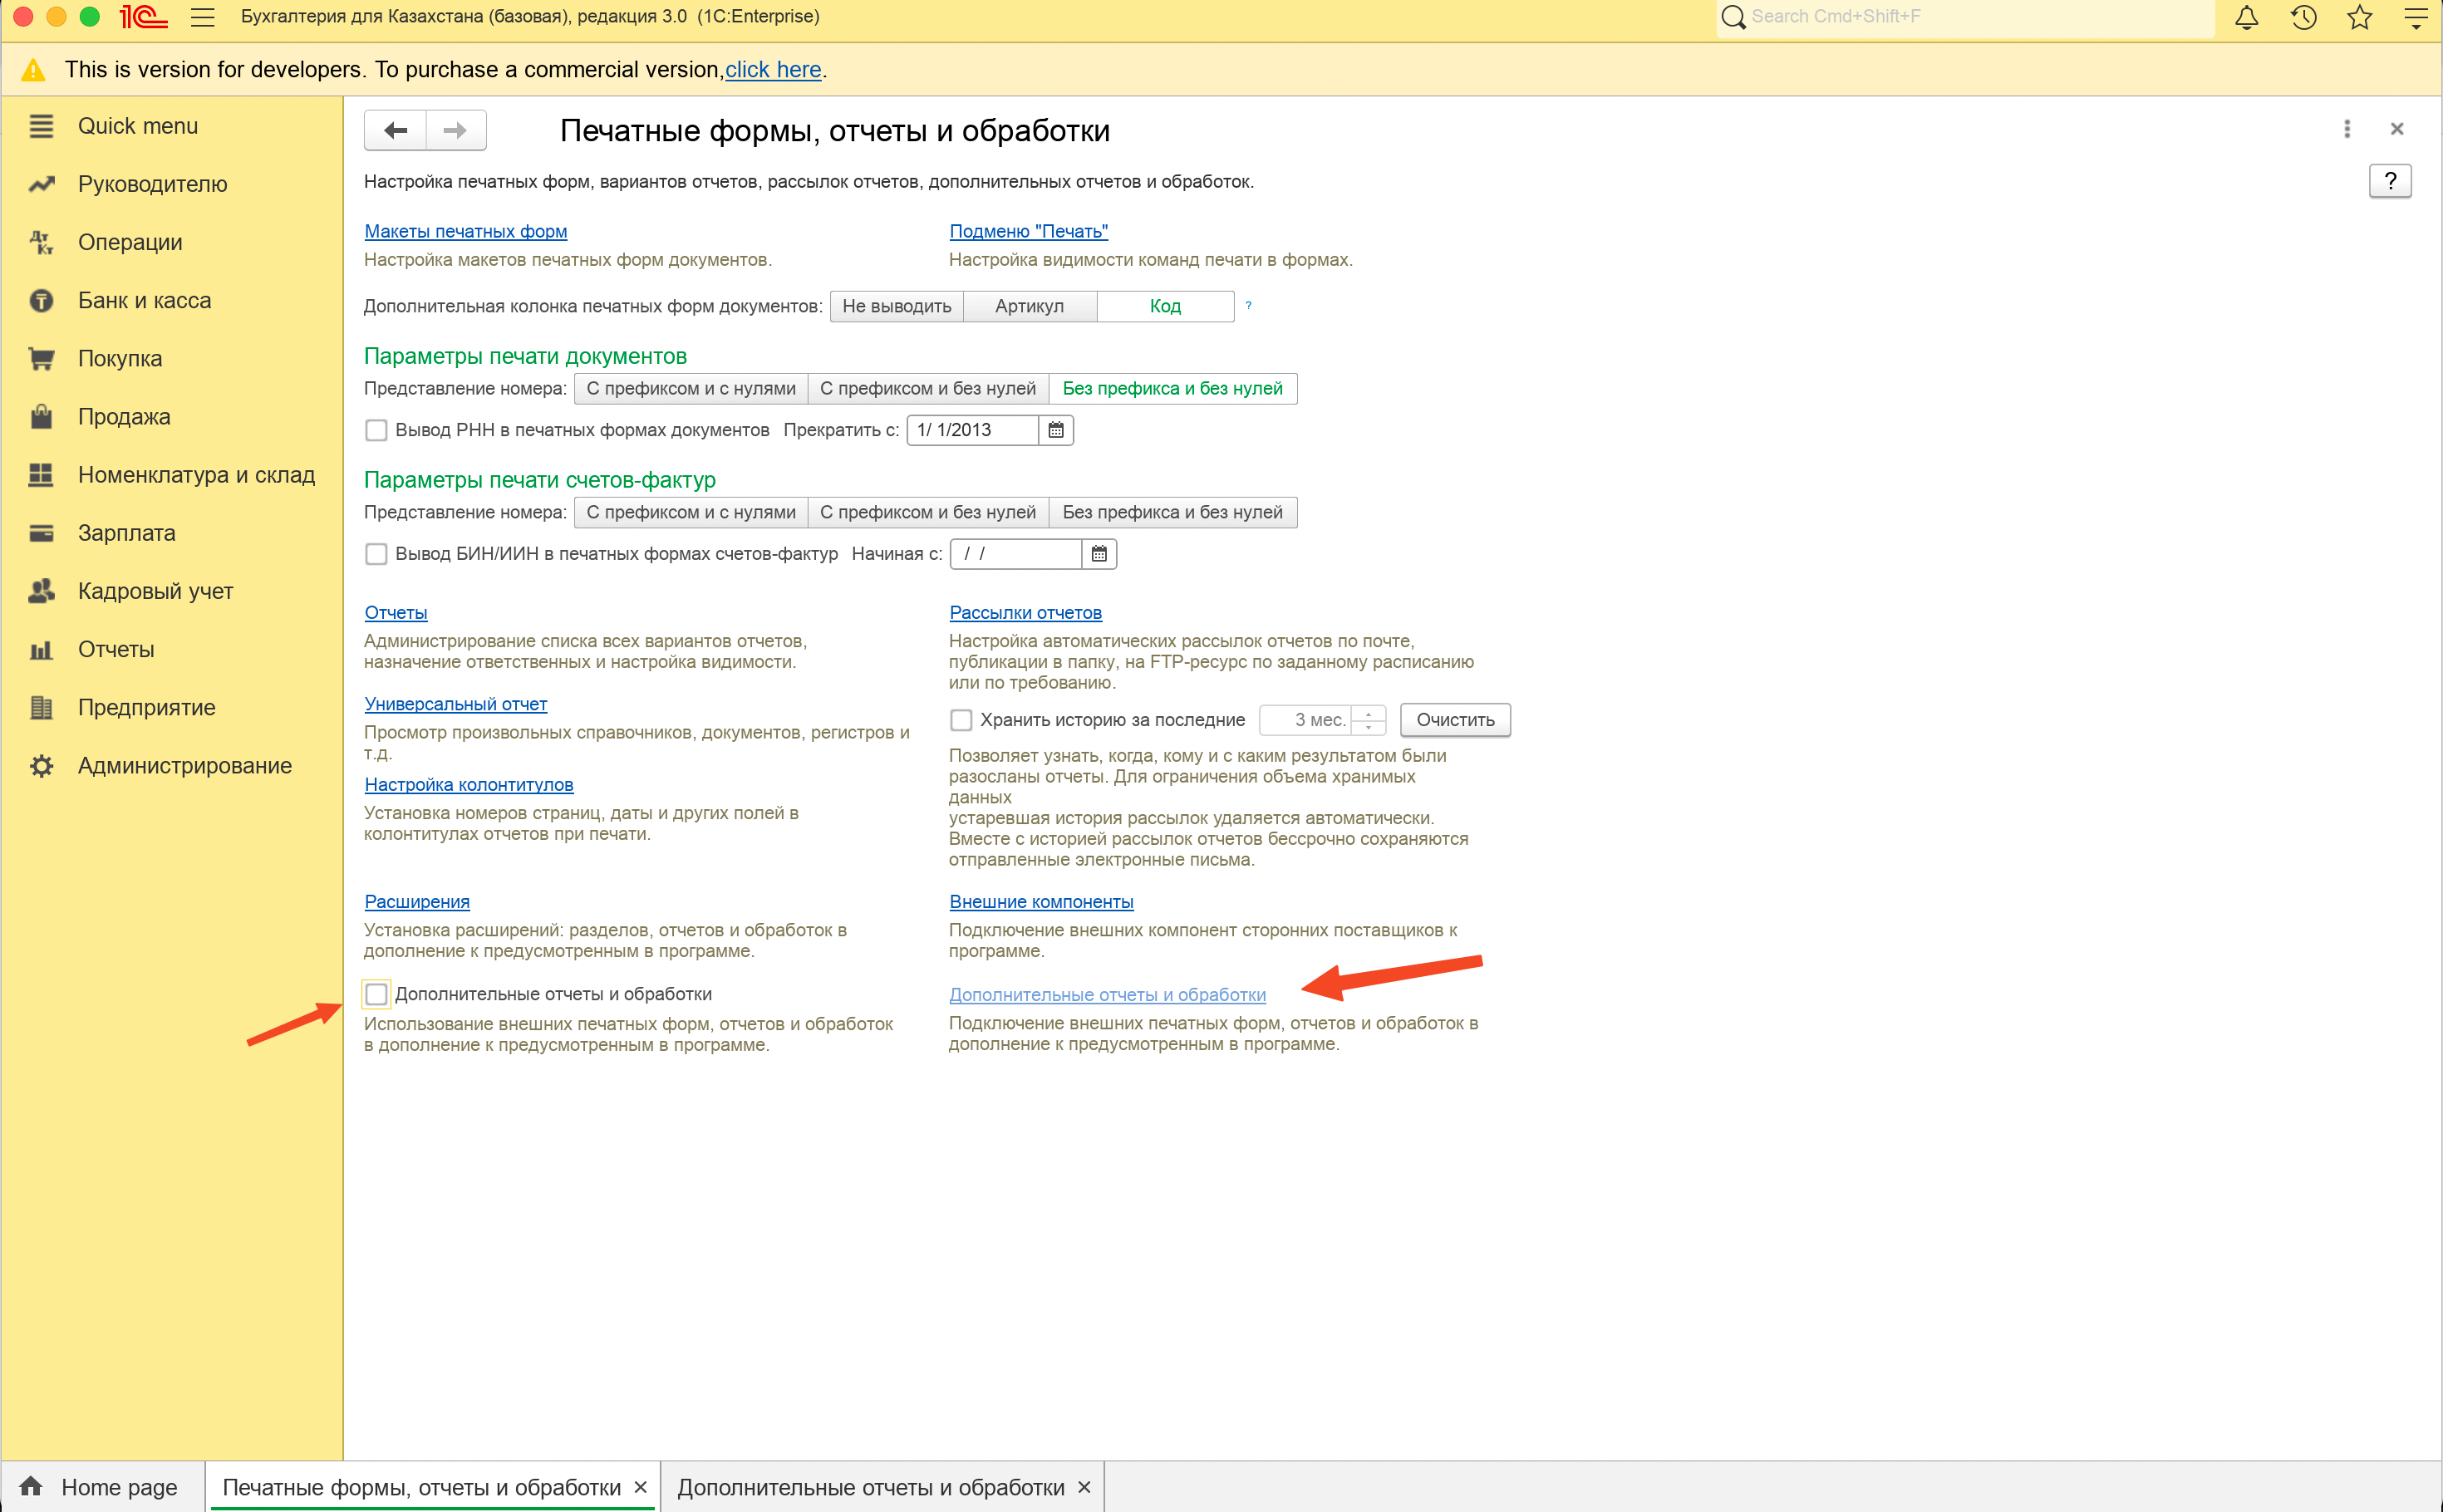Check Хранить историю за последние
Image resolution: width=2443 pixels, height=1512 pixels.
tap(961, 720)
